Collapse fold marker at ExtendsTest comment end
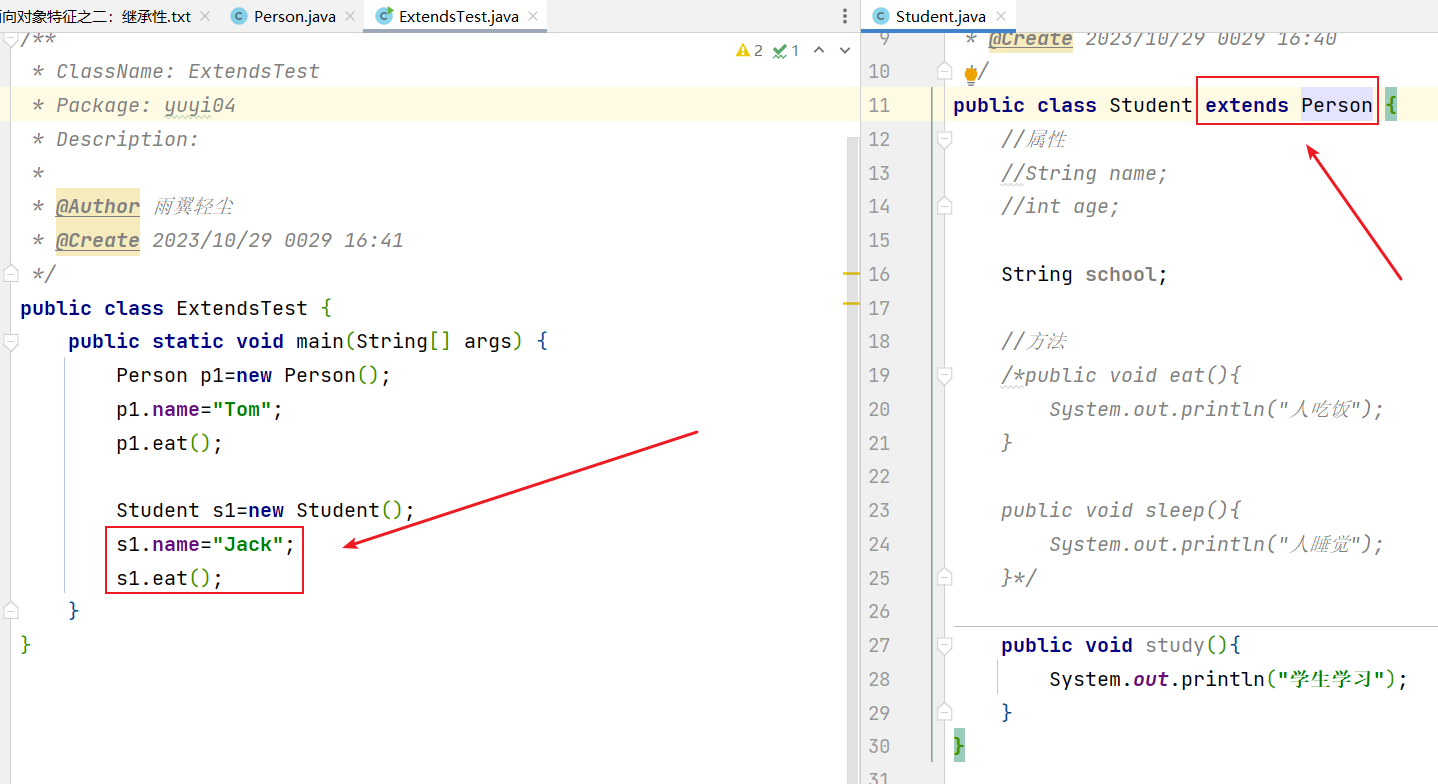Screen dimensions: 1438x784 point(10,273)
